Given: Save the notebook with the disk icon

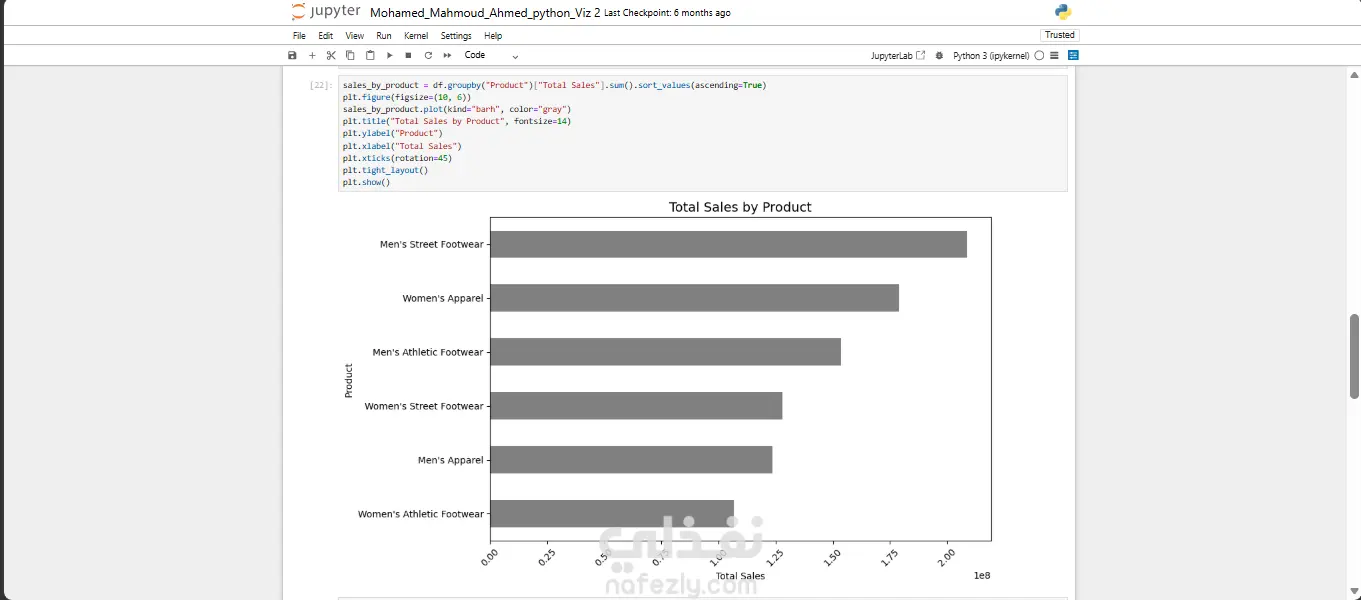Looking at the screenshot, I should [292, 56].
